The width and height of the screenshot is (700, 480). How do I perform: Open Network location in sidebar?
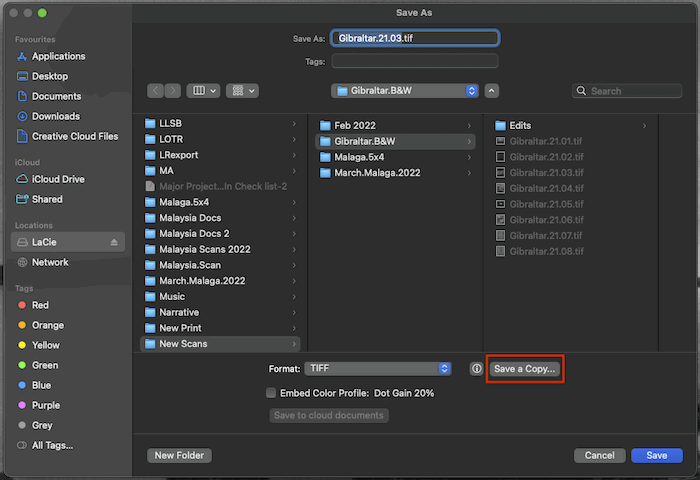(50, 262)
